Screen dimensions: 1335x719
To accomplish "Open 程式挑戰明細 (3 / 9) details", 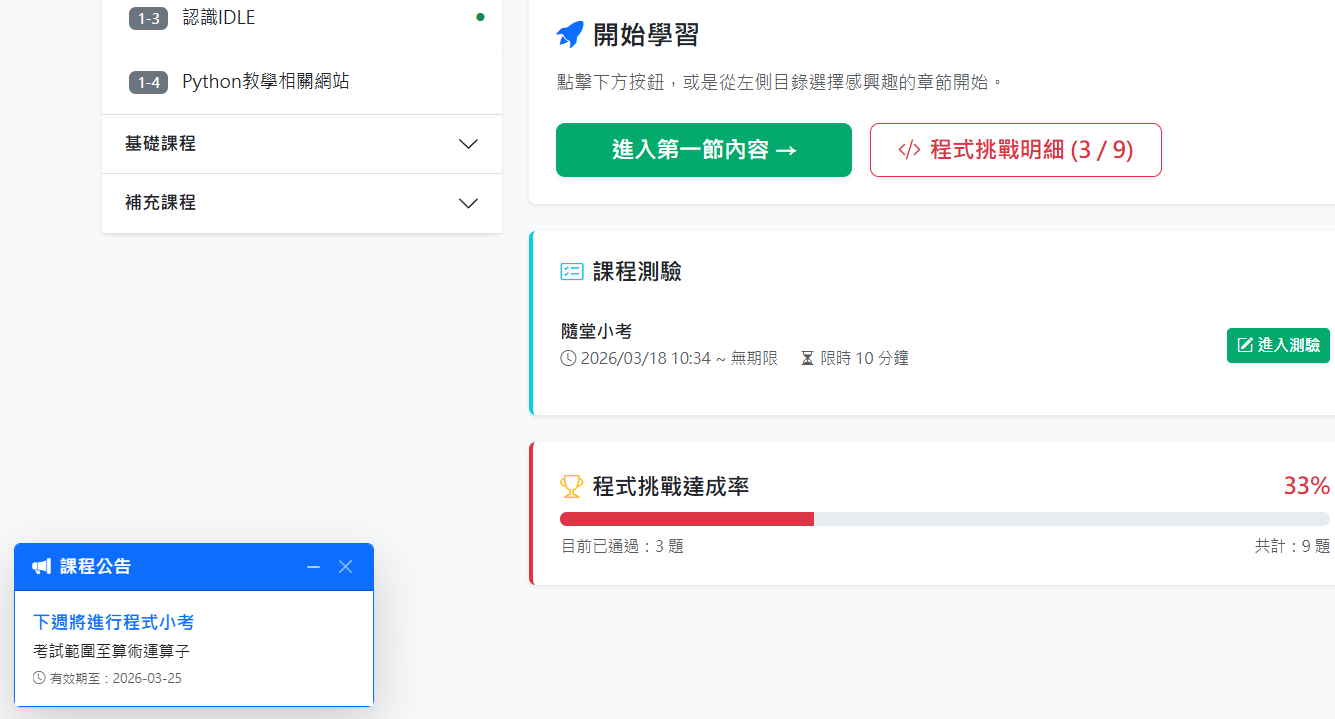I will click(1015, 150).
